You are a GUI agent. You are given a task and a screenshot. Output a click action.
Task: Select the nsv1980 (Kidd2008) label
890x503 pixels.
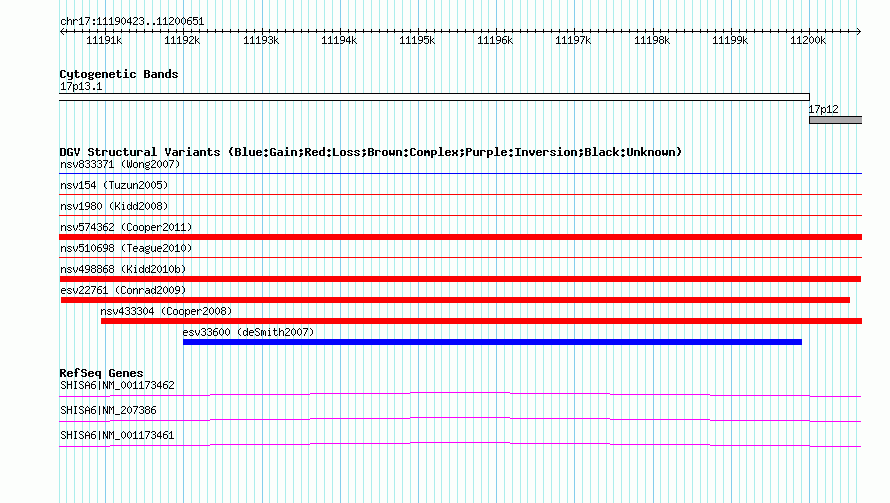tap(114, 206)
